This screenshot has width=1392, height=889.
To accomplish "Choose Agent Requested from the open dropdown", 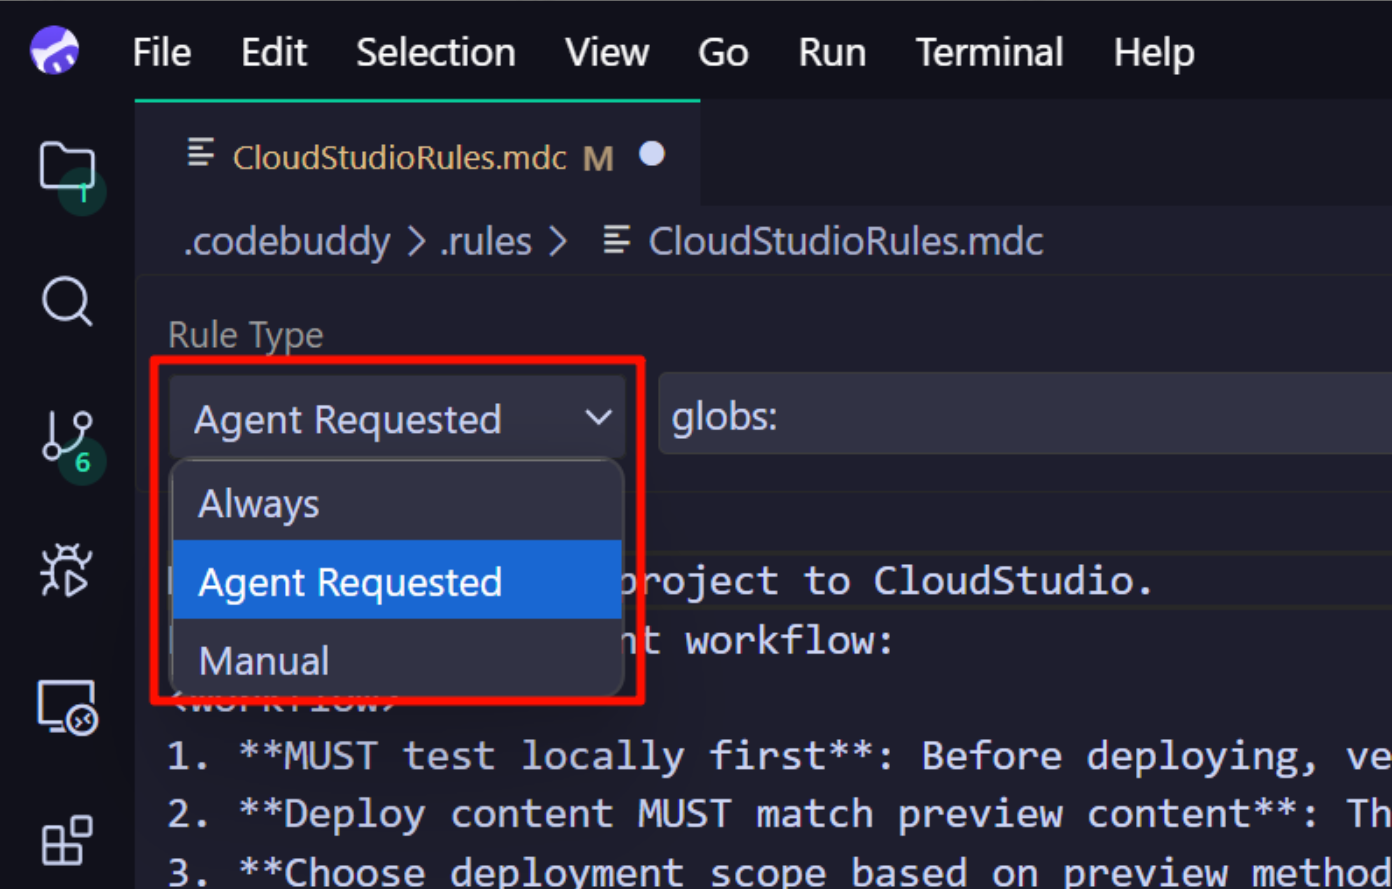I will tap(350, 581).
